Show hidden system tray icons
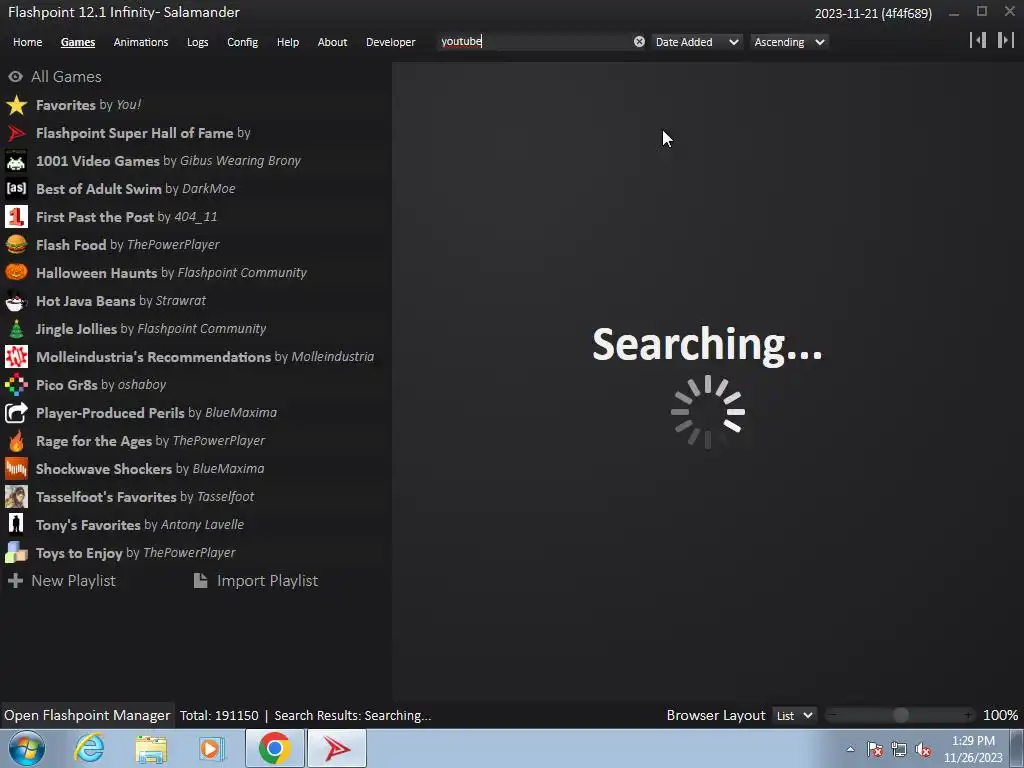The width and height of the screenshot is (1024, 768). (x=850, y=749)
